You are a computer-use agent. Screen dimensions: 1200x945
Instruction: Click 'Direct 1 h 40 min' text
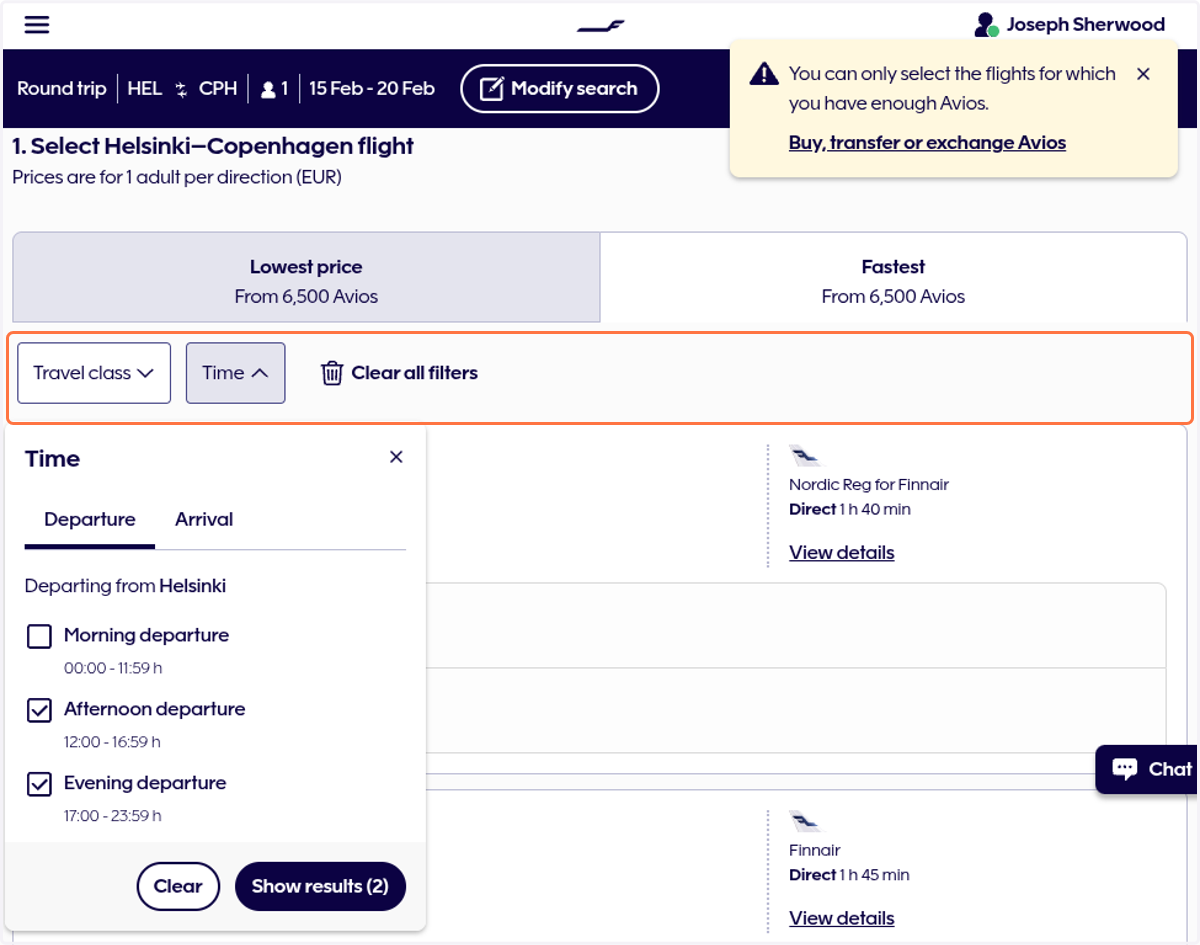pos(850,510)
